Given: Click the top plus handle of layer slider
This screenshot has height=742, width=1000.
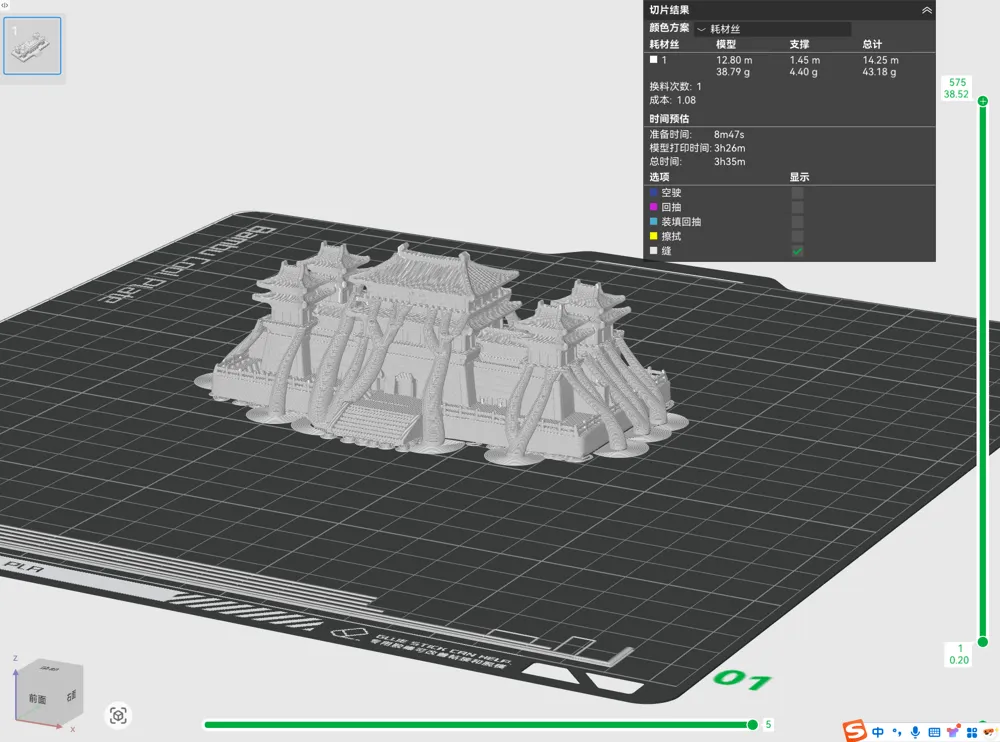Looking at the screenshot, I should [x=983, y=101].
